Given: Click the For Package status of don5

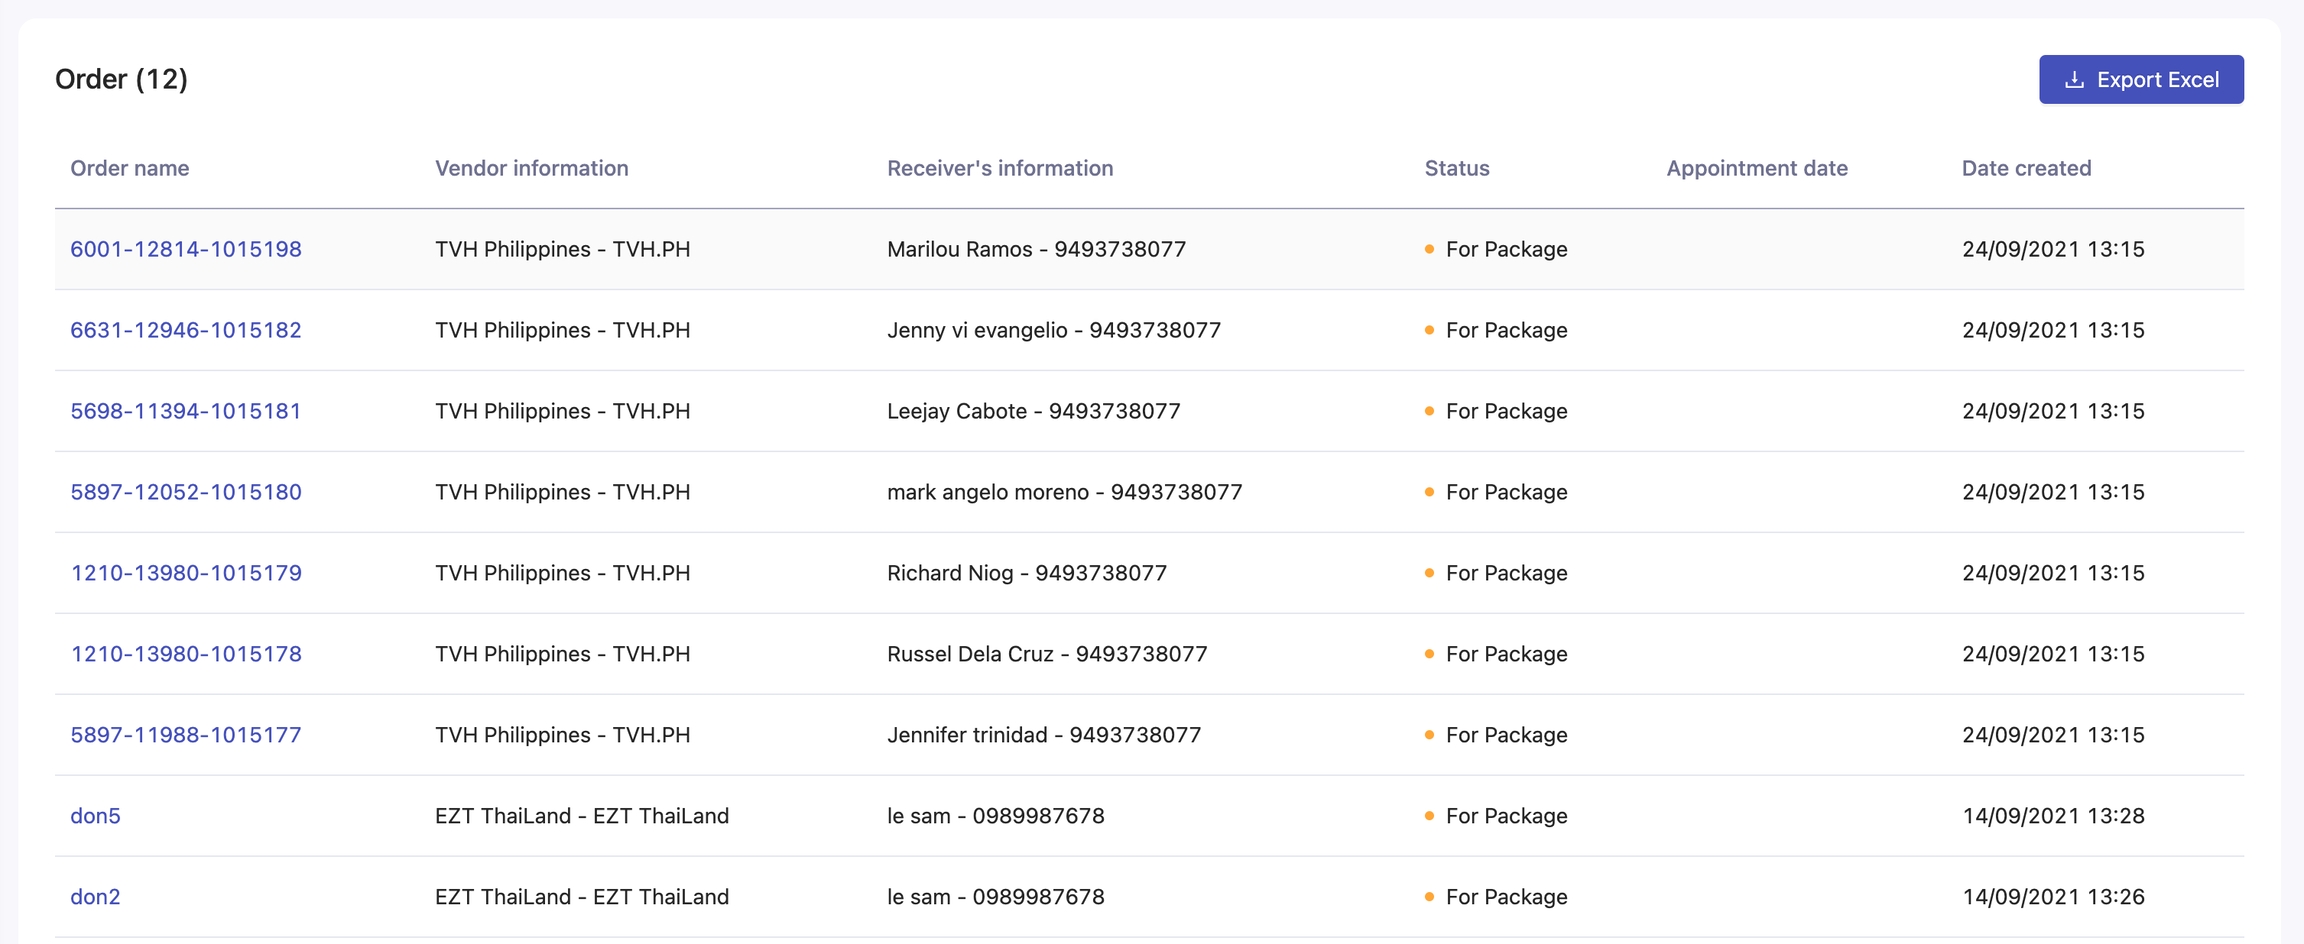Looking at the screenshot, I should coord(1506,816).
